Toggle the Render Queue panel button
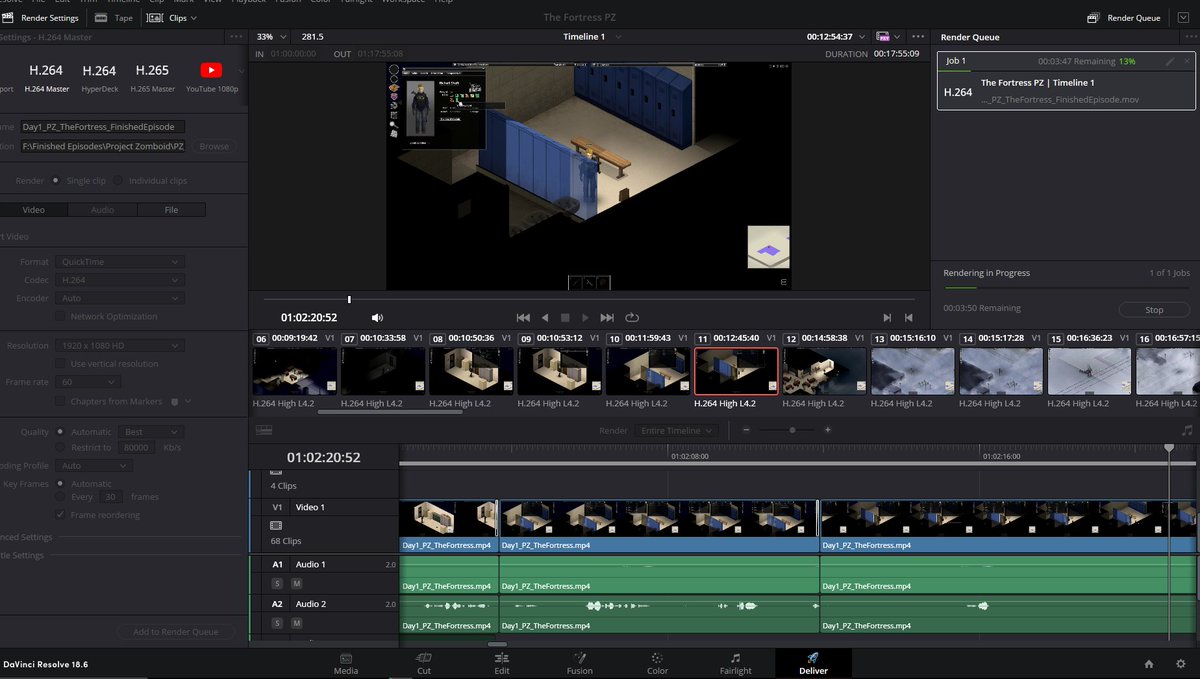The image size is (1200, 679). 1124,18
